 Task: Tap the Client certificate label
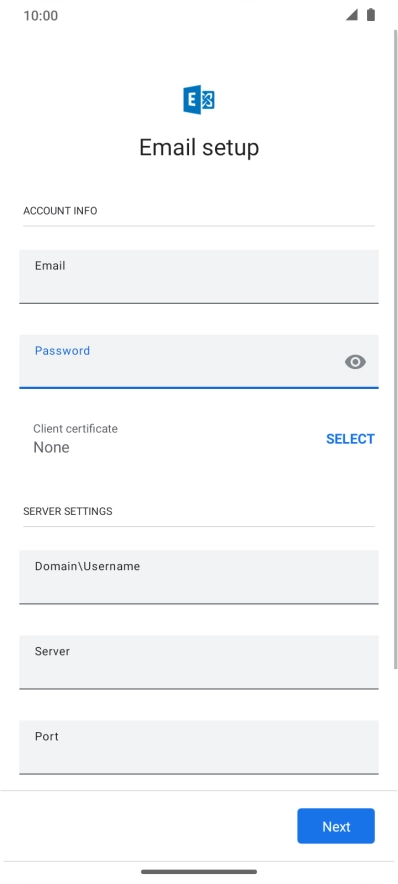(76, 428)
